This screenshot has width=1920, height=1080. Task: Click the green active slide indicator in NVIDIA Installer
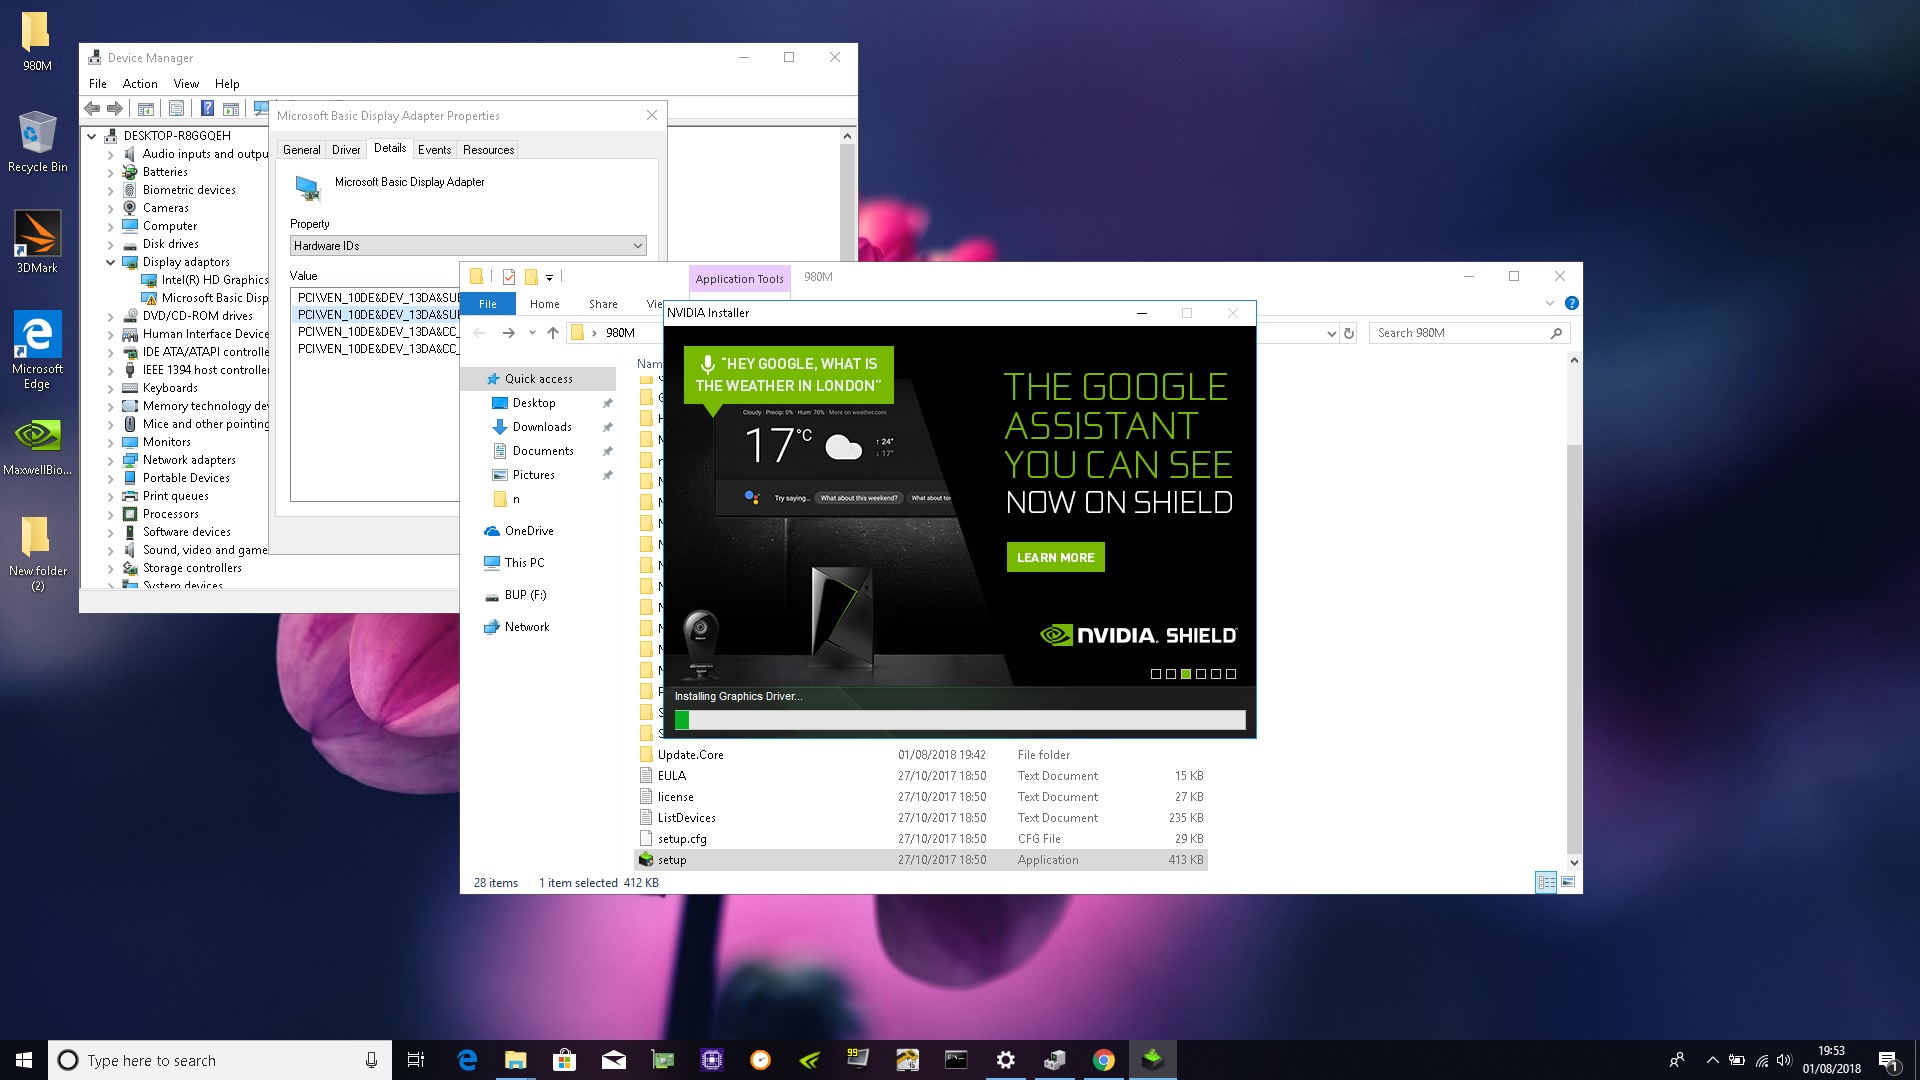point(1186,674)
